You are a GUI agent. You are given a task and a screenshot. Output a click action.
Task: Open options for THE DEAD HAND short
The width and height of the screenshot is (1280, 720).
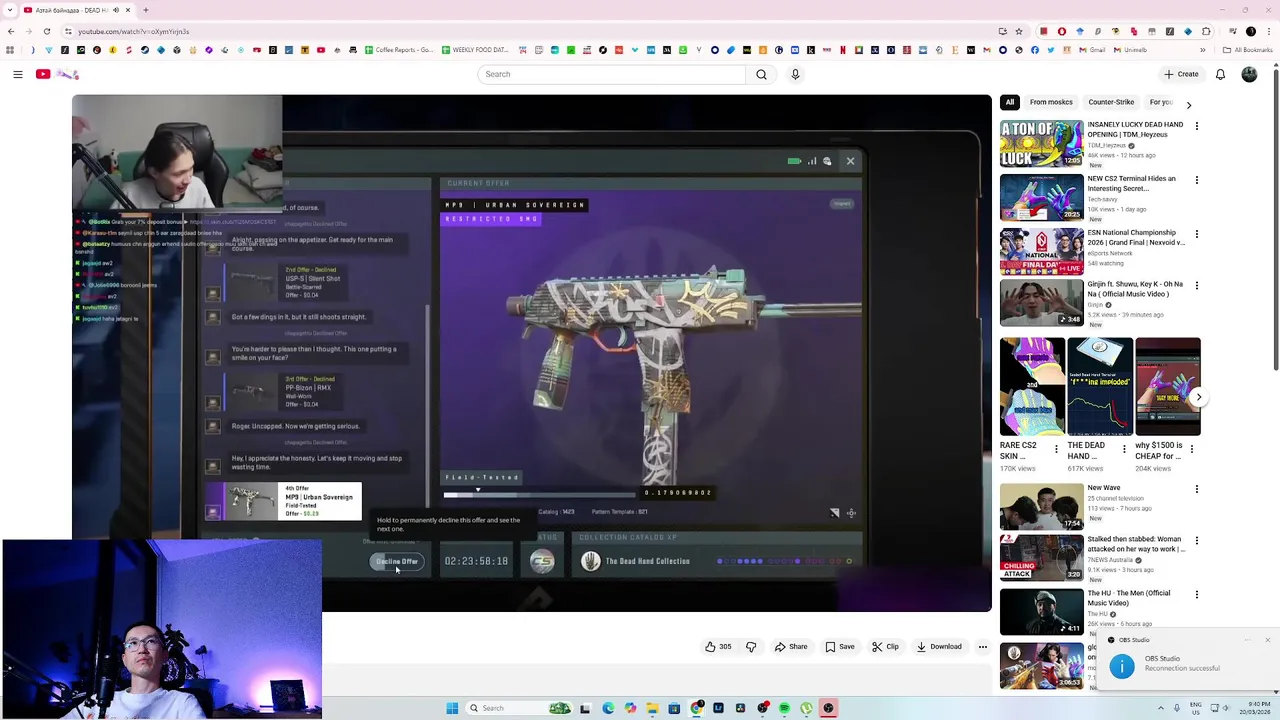(1123, 449)
